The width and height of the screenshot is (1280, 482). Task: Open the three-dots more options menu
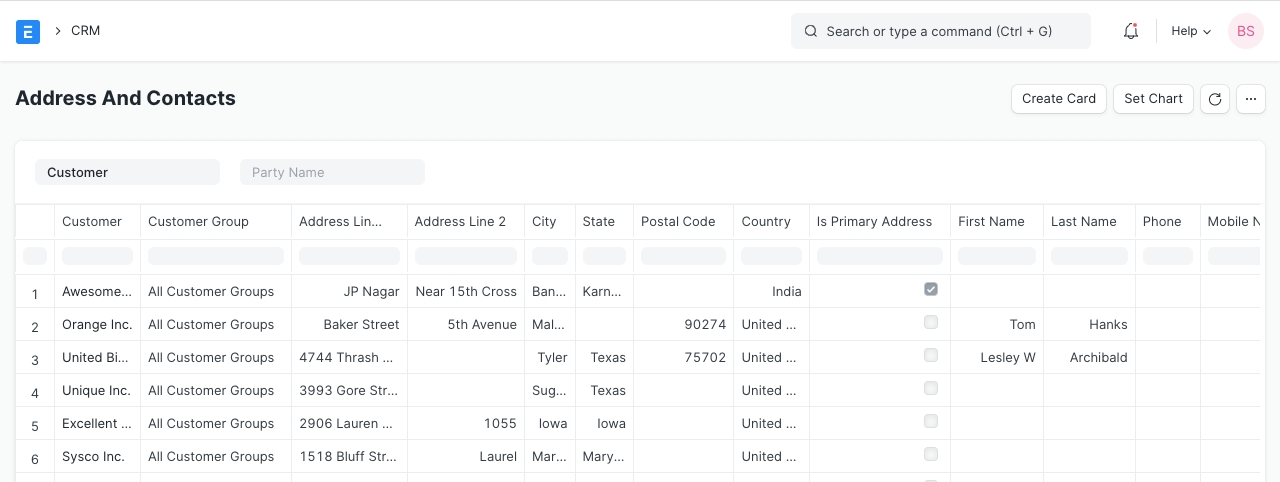point(1250,99)
